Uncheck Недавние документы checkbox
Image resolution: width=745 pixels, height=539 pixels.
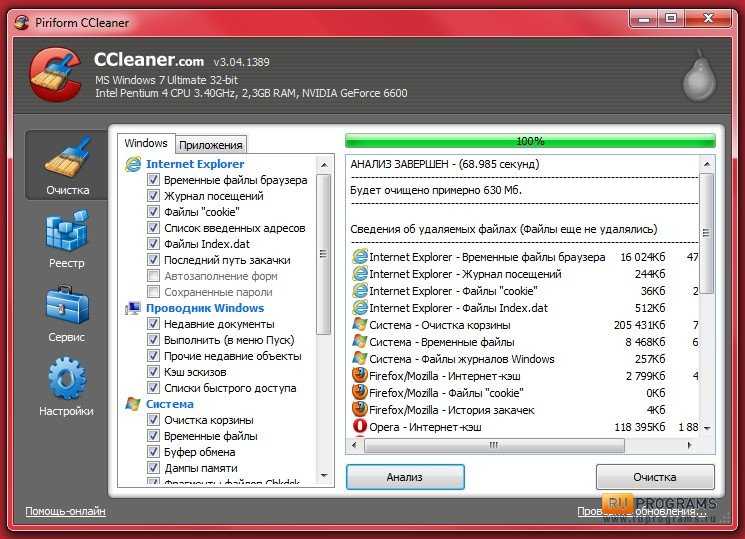153,324
